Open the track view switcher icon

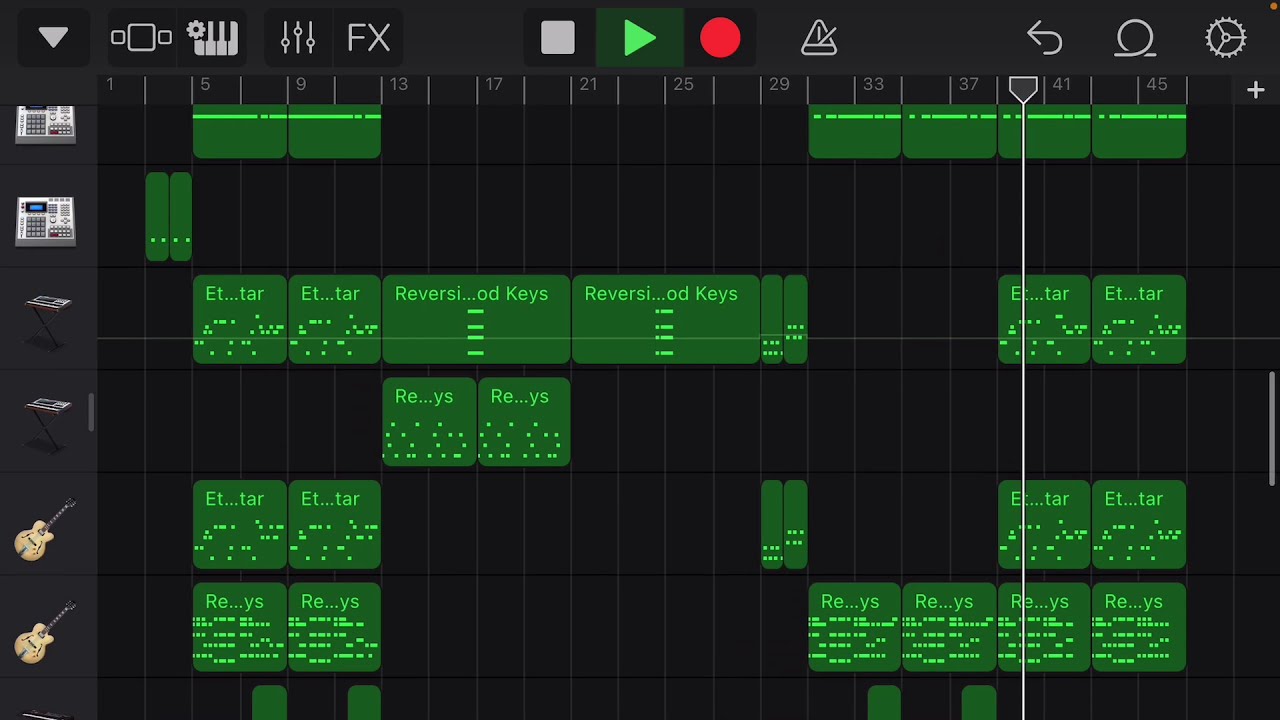[x=141, y=37]
